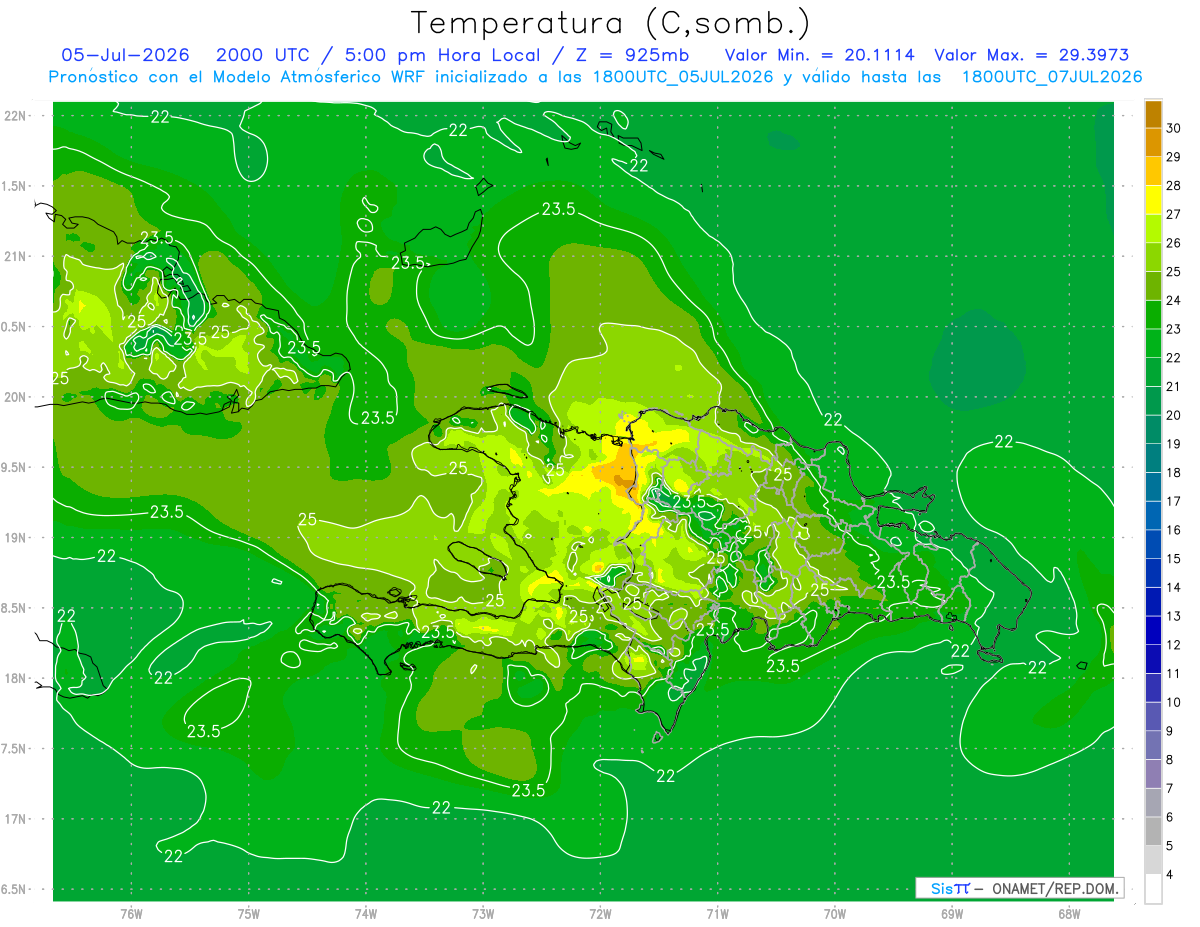This screenshot has width=1200, height=927.
Task: Click the title 'Temperatura (C,somb.)'
Action: (611, 23)
